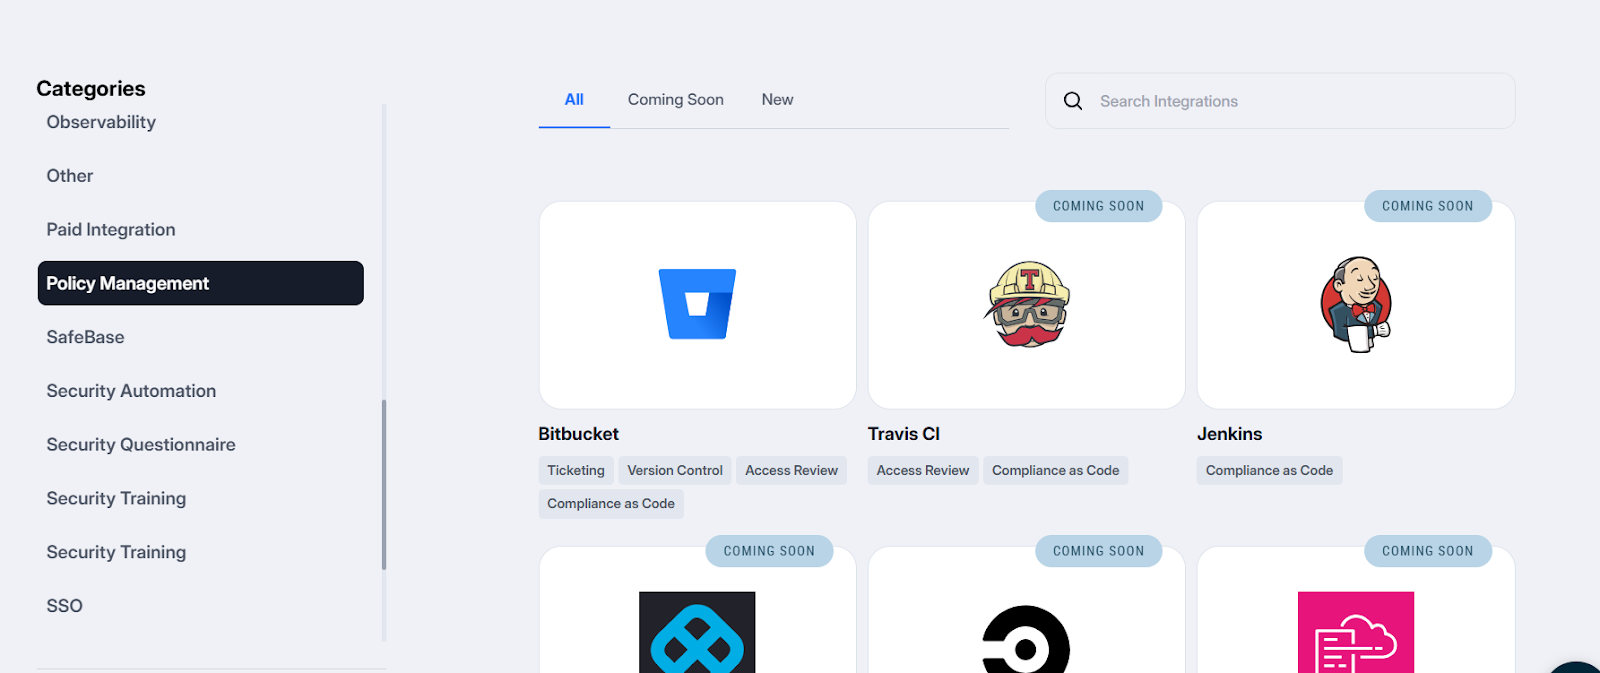Select the Paid Integration category
The width and height of the screenshot is (1600, 673).
pyautogui.click(x=111, y=230)
